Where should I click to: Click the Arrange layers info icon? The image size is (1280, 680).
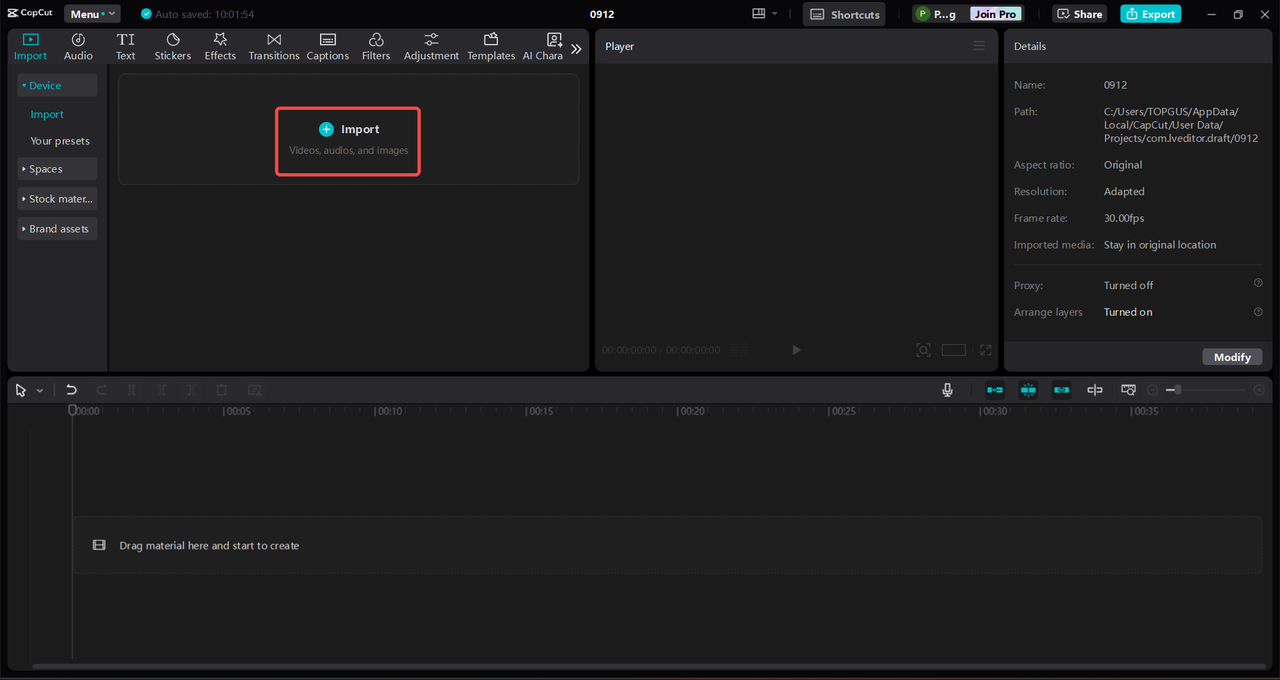coord(1258,311)
